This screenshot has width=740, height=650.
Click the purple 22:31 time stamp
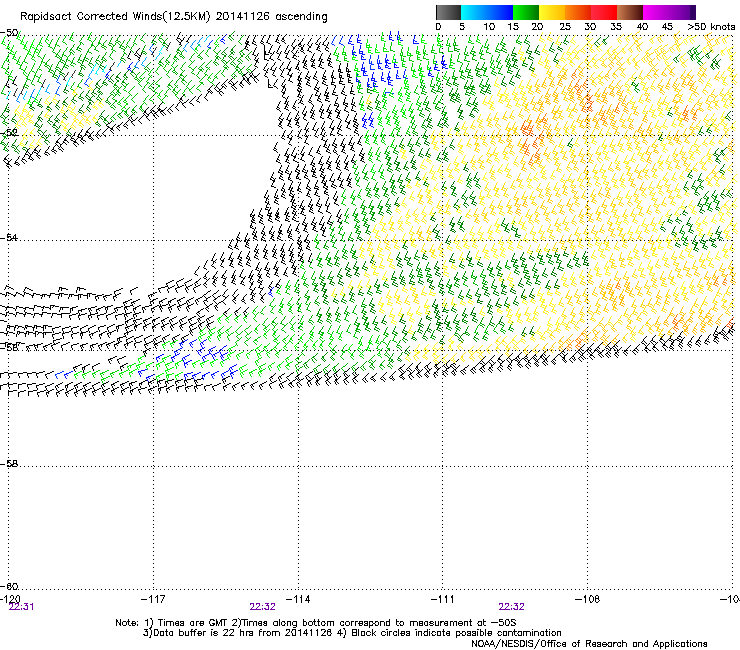tap(21, 607)
